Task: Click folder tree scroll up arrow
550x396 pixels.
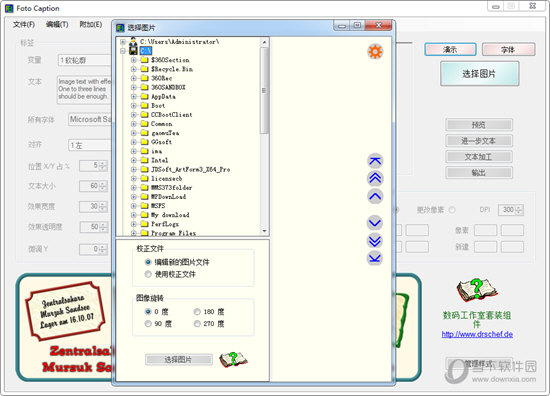Action: [x=264, y=42]
